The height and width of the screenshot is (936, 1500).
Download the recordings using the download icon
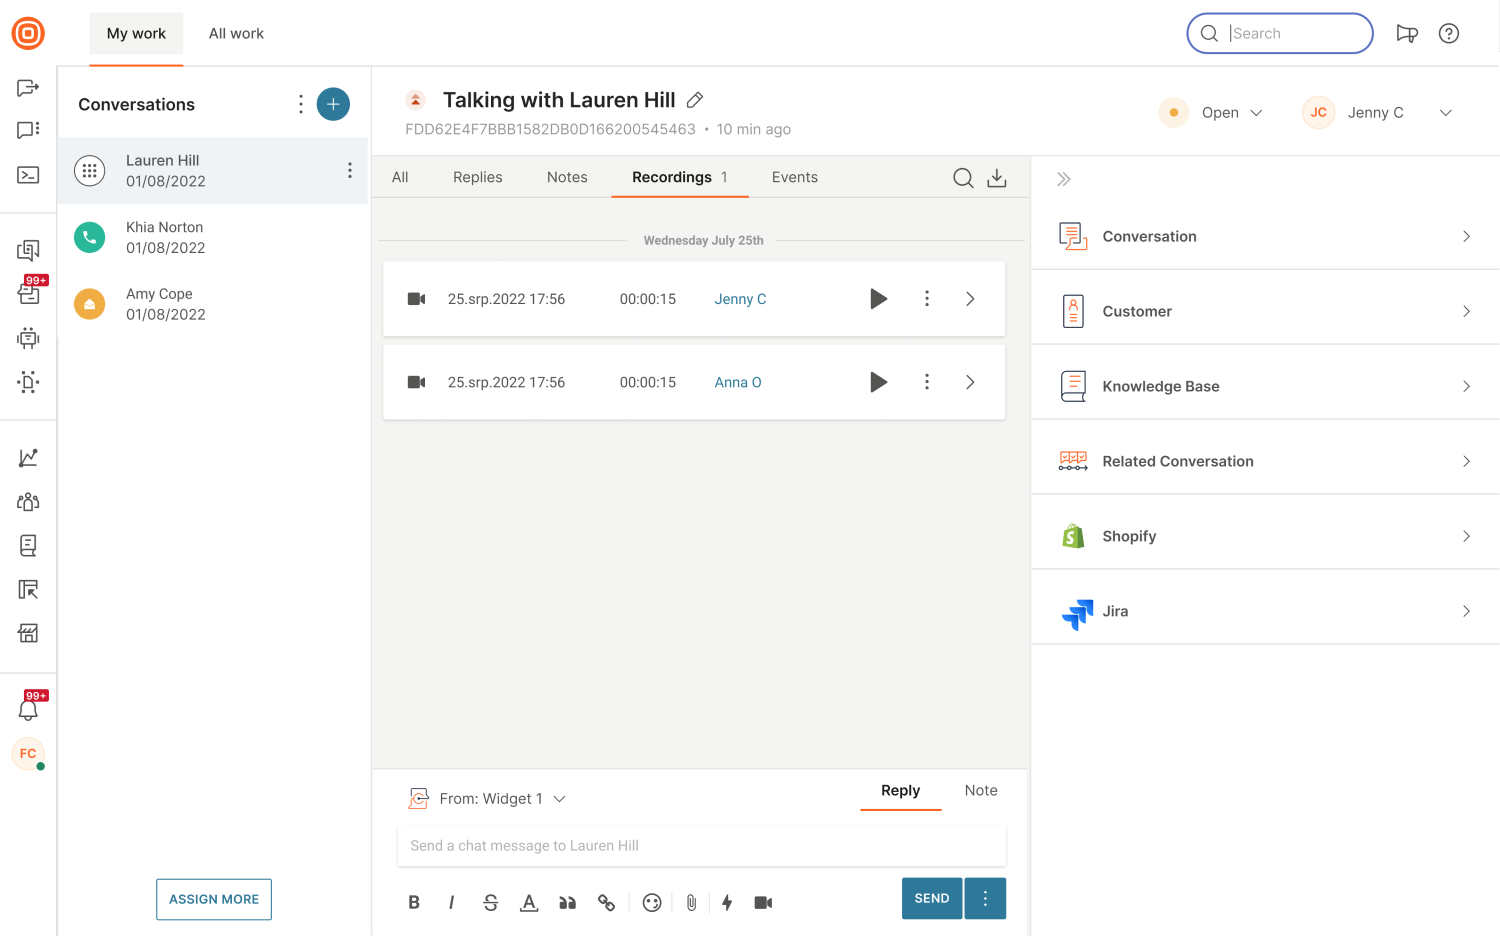click(x=997, y=178)
